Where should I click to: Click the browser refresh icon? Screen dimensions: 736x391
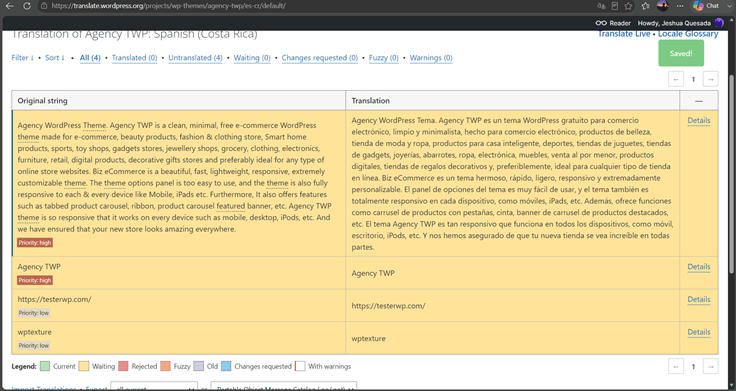click(27, 6)
